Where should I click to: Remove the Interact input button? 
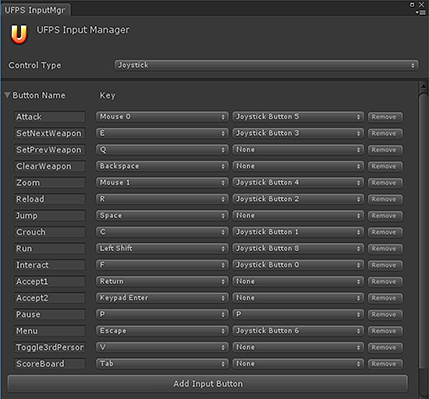[385, 265]
